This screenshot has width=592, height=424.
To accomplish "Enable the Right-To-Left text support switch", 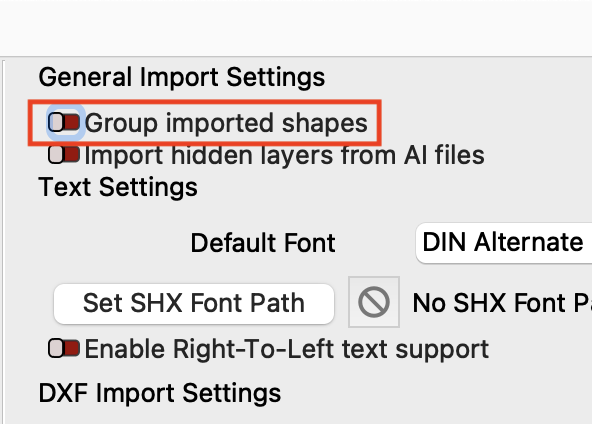I will pyautogui.click(x=64, y=348).
